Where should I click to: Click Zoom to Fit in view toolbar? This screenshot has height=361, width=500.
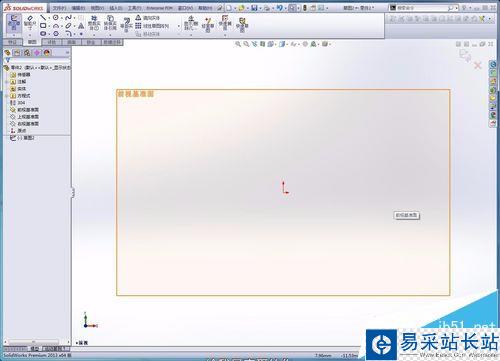point(238,44)
